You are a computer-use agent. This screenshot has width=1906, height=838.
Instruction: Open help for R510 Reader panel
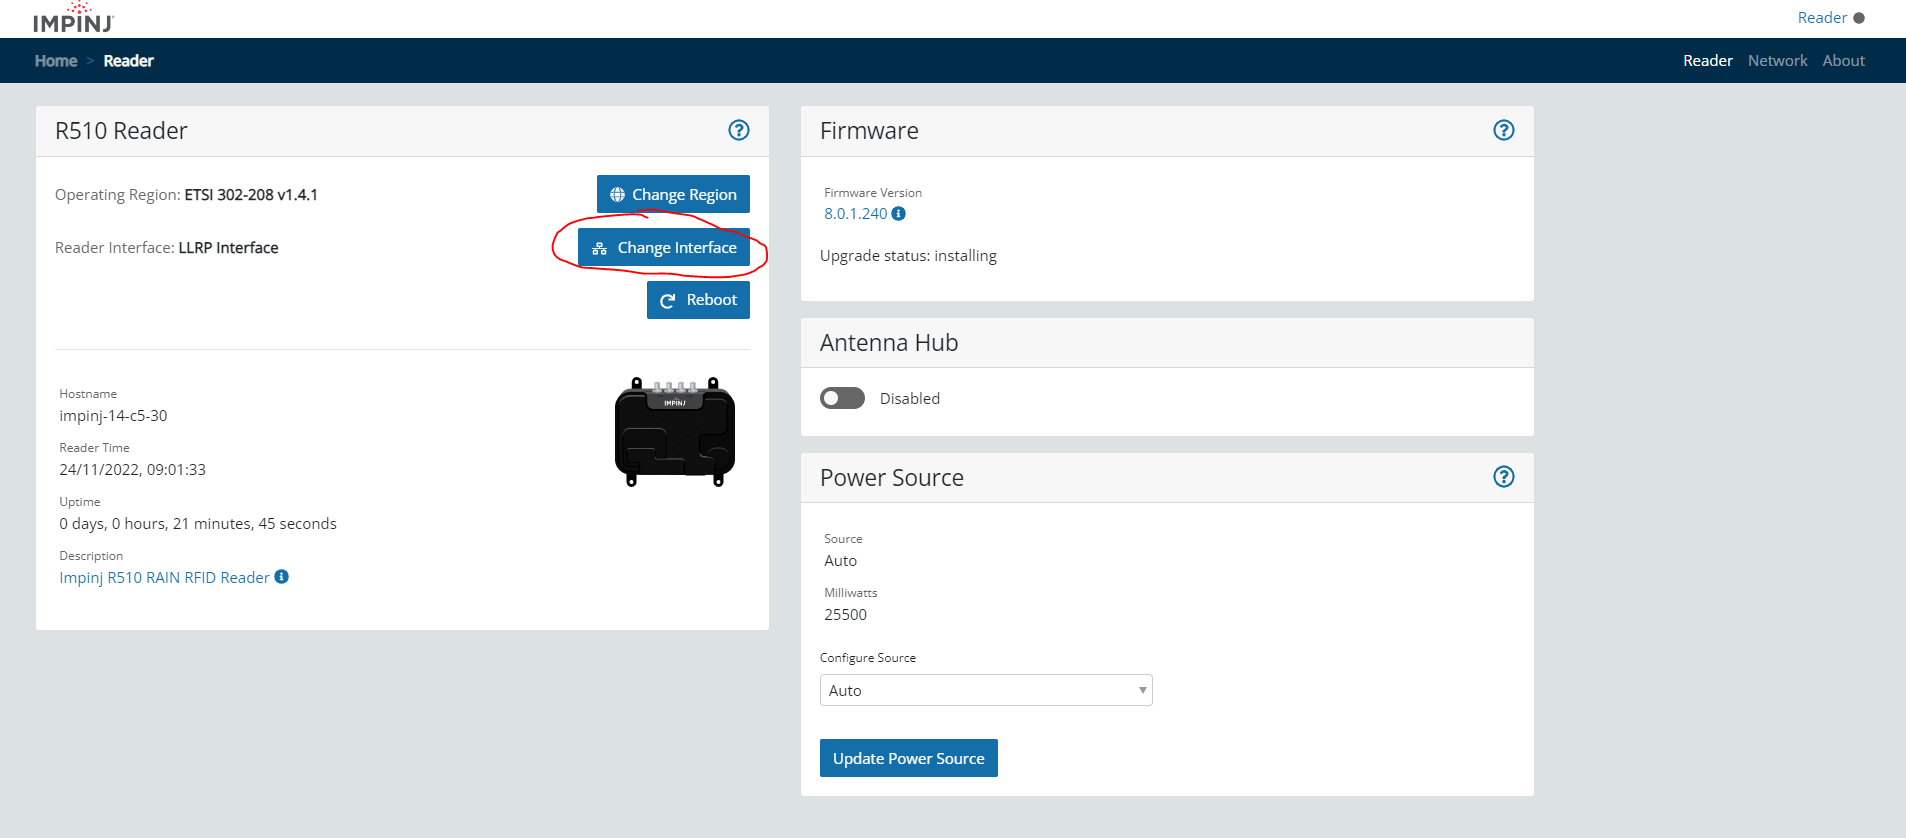[739, 130]
